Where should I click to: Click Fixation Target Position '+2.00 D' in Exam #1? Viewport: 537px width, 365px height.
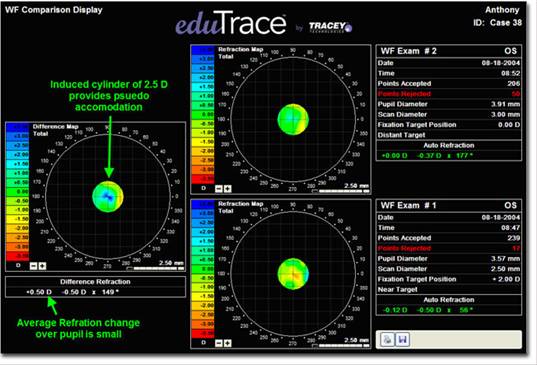[x=507, y=279]
